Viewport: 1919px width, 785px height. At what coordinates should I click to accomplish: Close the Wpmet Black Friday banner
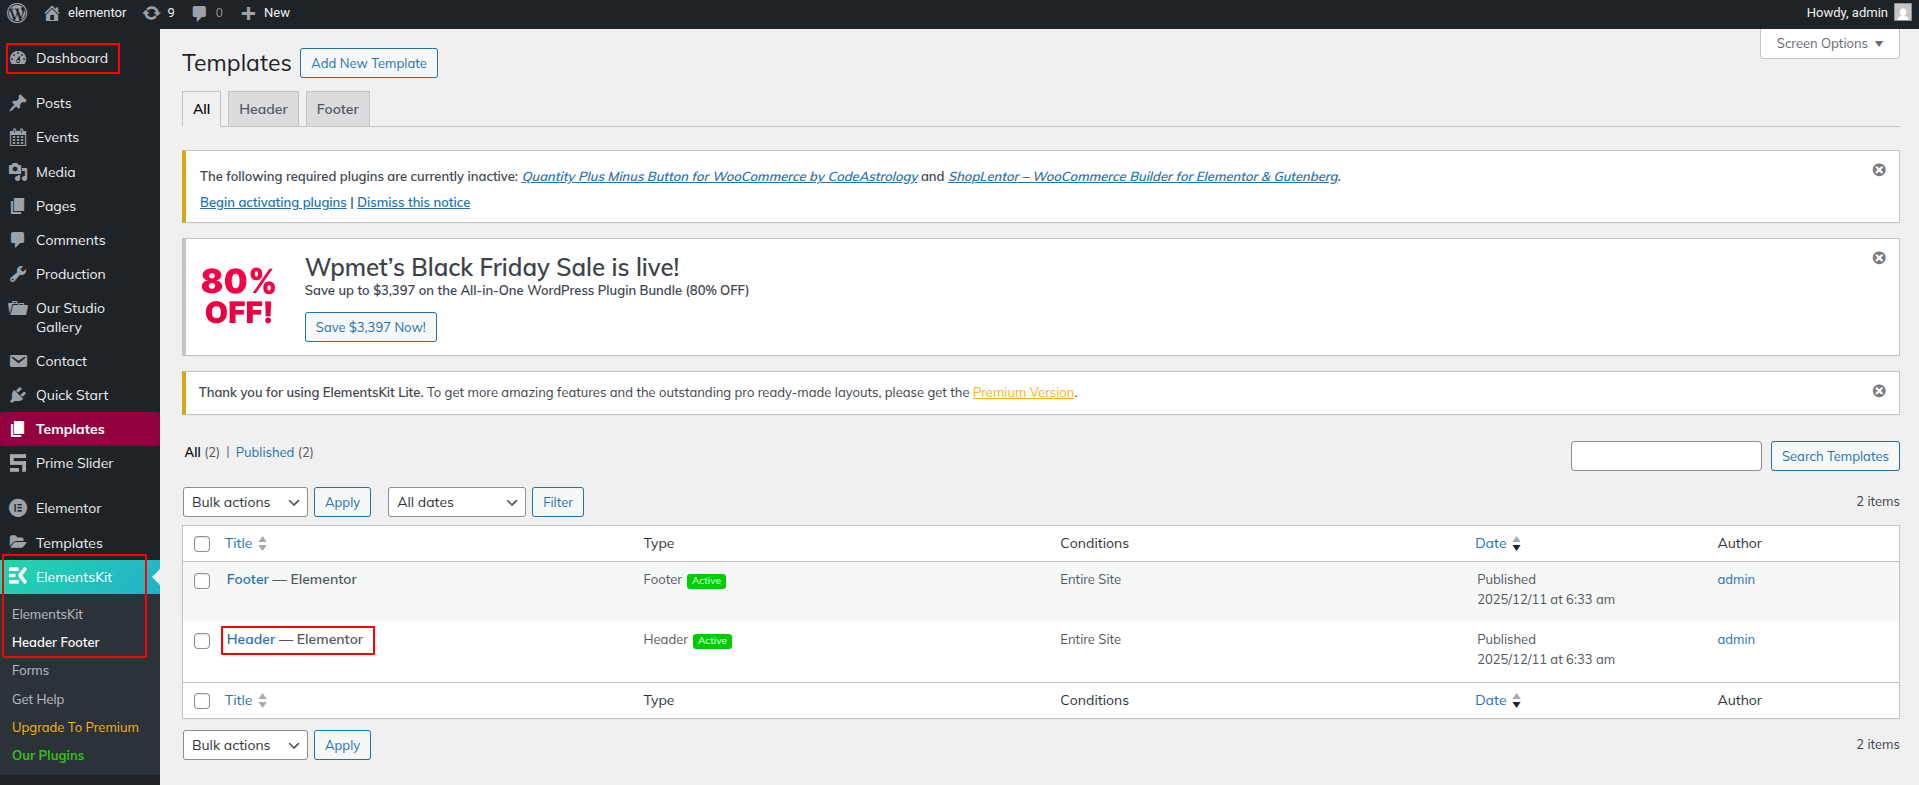[1878, 258]
